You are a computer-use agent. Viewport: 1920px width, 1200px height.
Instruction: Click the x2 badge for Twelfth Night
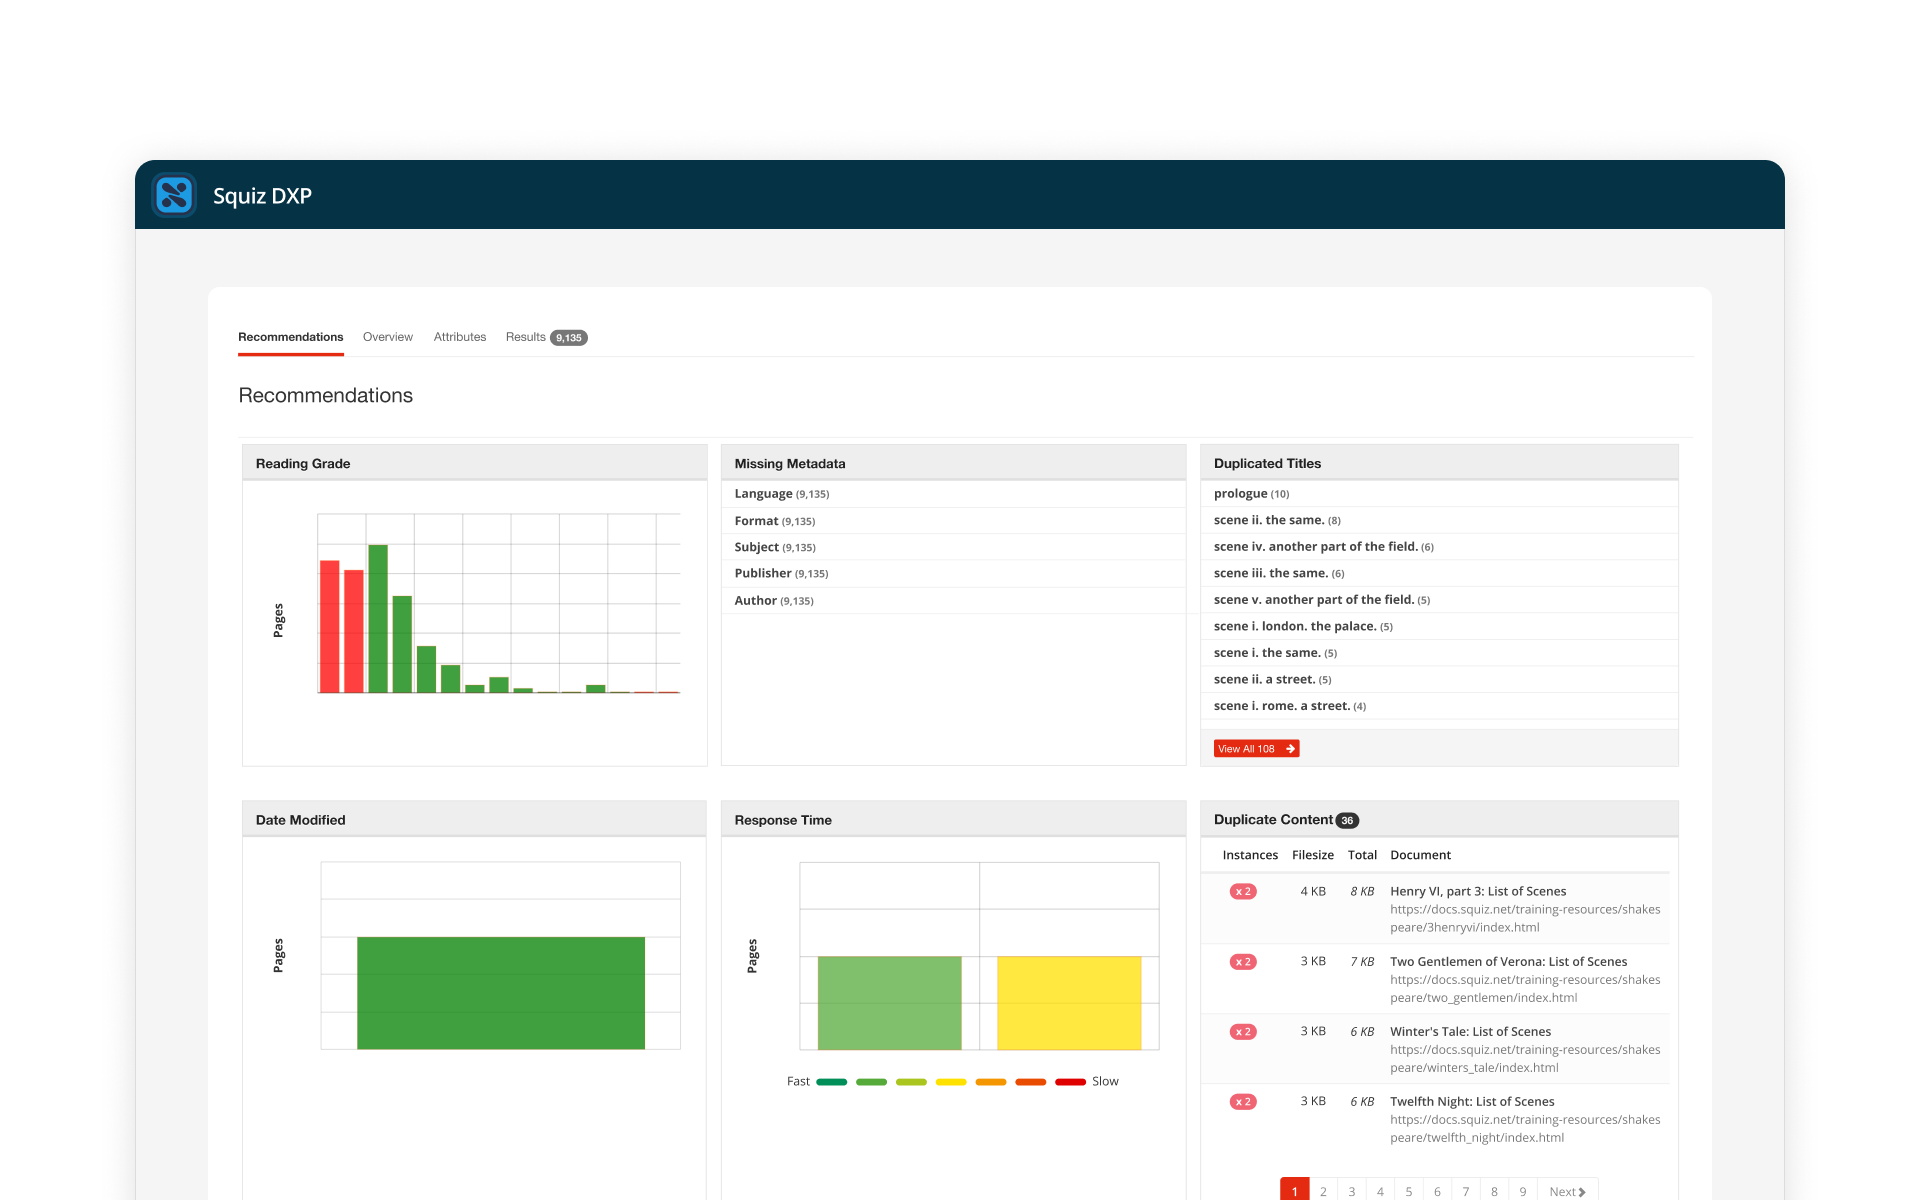(x=1243, y=1101)
